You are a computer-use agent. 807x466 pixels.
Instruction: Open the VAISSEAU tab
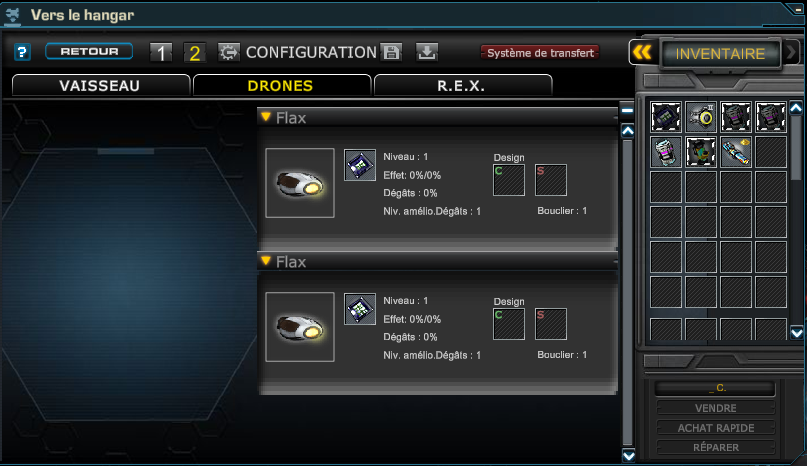tap(101, 85)
